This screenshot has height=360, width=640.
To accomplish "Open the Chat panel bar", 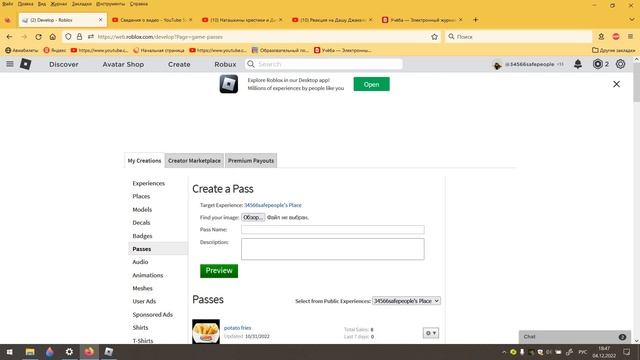I will click(575, 337).
